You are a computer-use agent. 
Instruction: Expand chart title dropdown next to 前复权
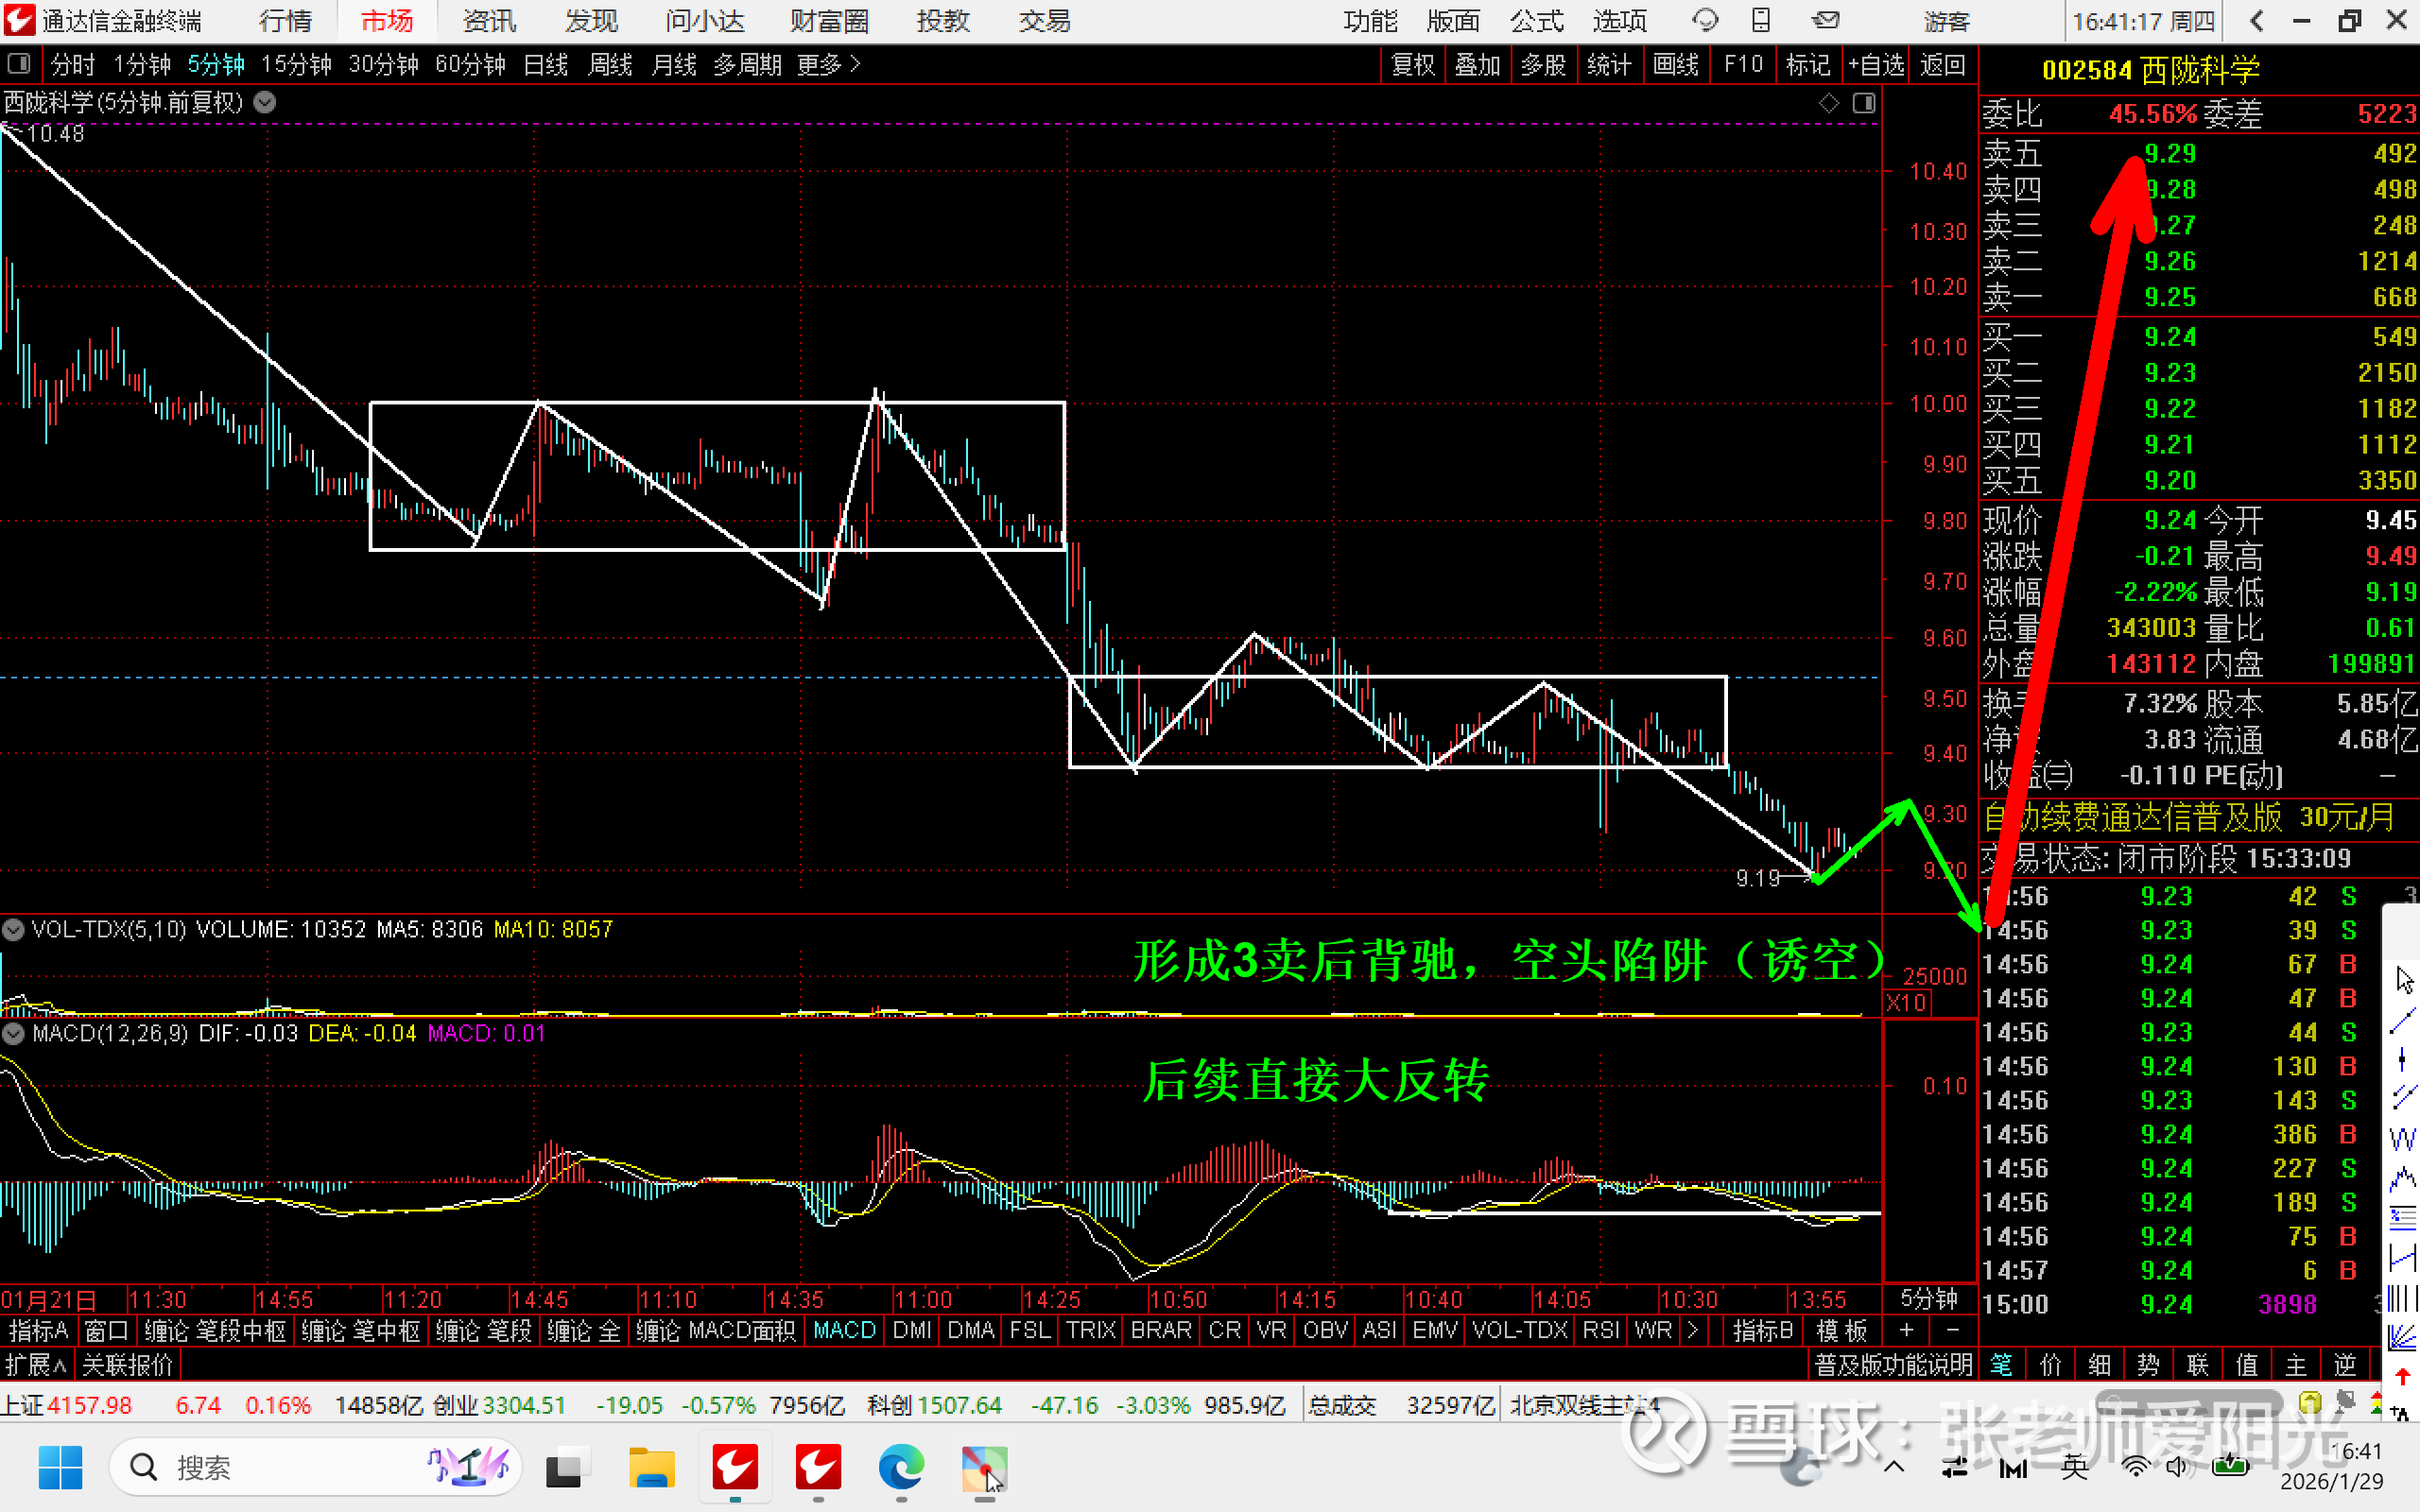[265, 103]
